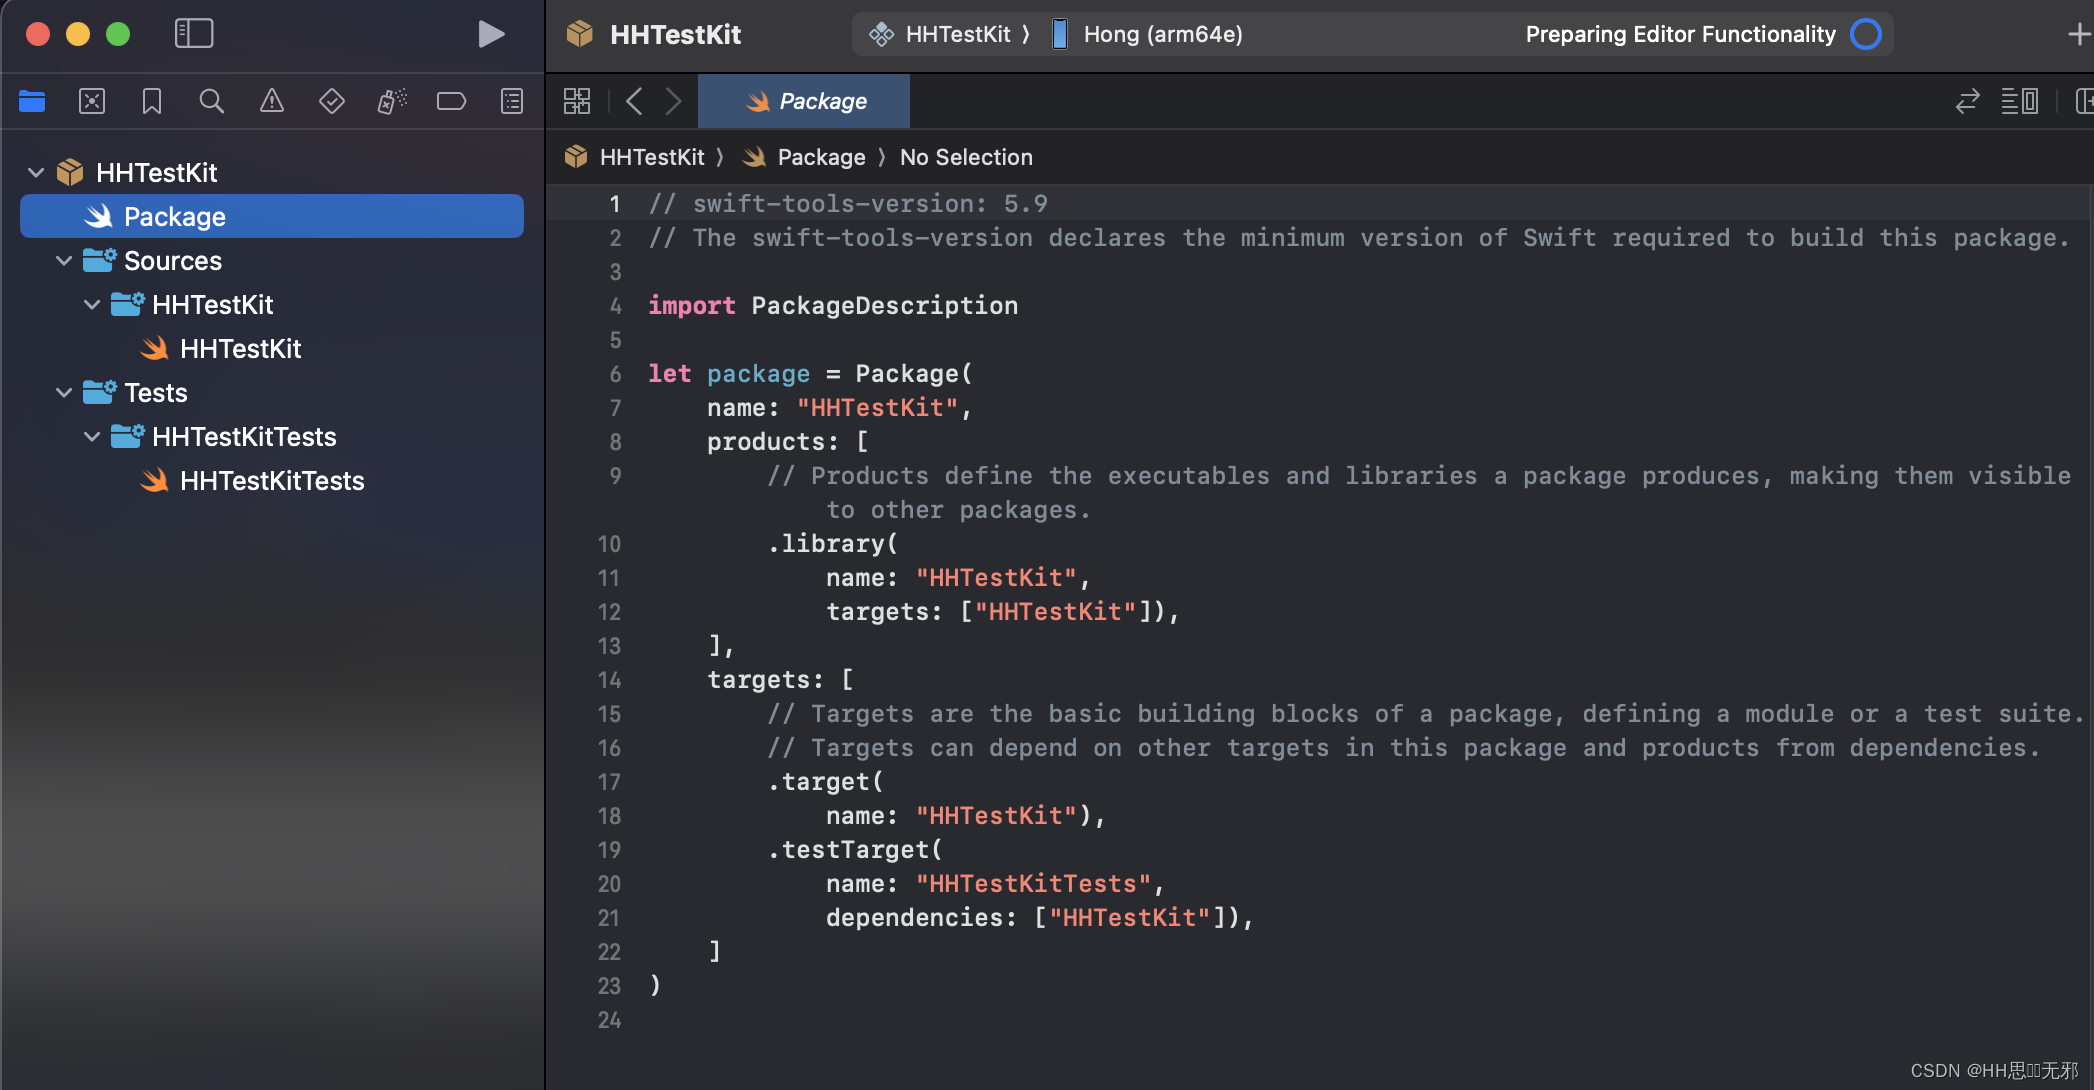
Task: Click package box icon in jump bar
Action: pos(576,157)
